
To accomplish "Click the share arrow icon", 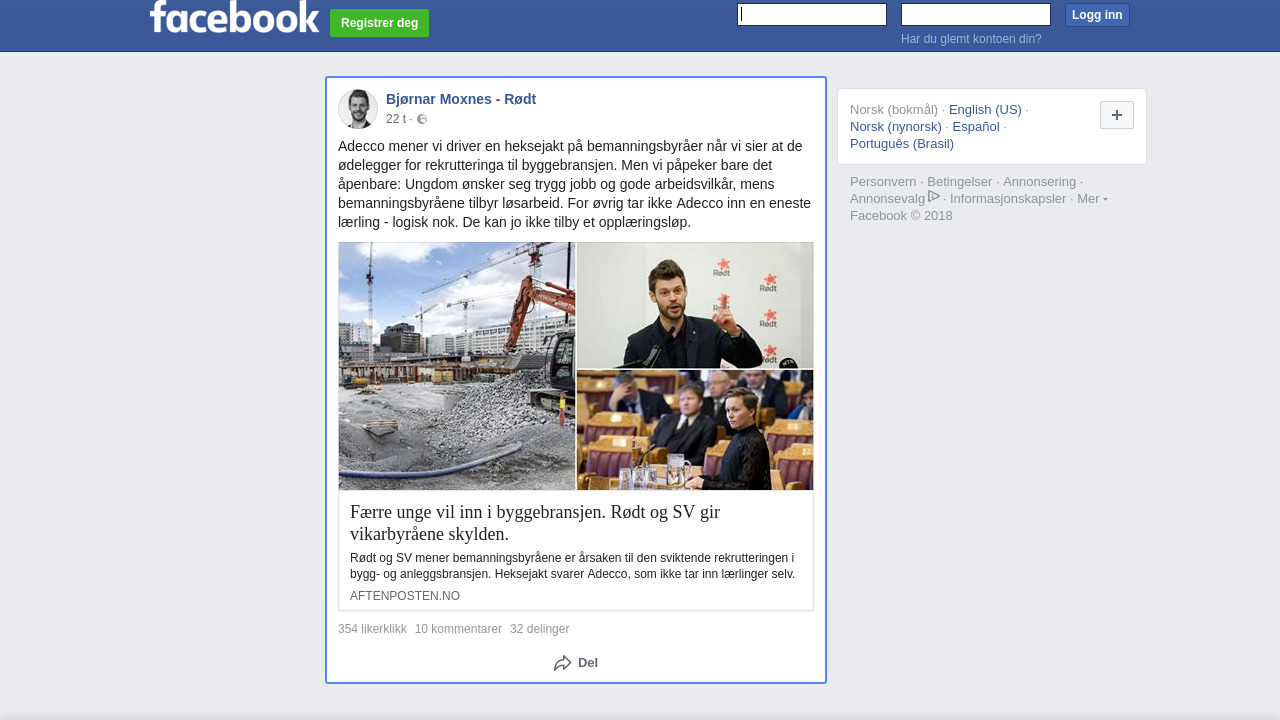I will tap(563, 663).
